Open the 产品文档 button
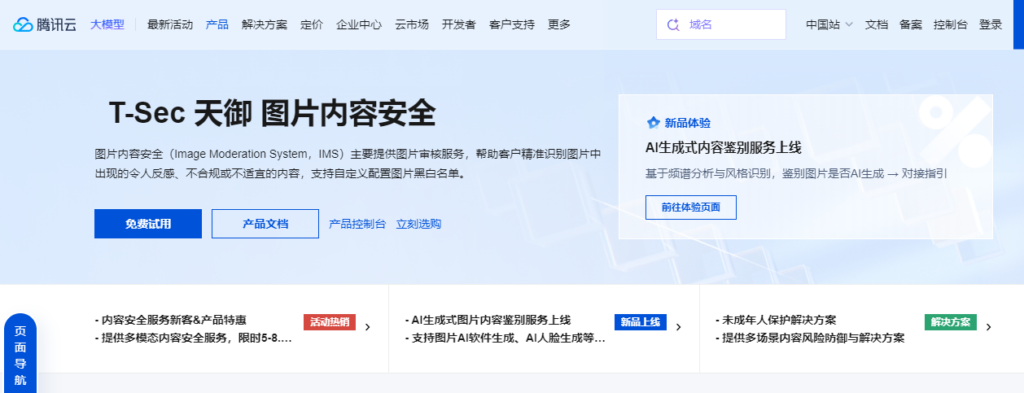Image resolution: width=1024 pixels, height=393 pixels. [265, 224]
